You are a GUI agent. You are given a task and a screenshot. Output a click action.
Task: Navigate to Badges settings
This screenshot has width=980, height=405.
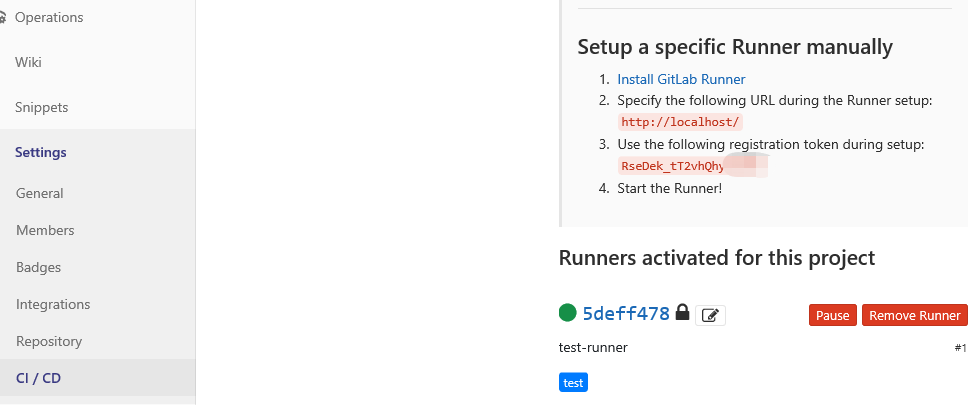pyautogui.click(x=38, y=267)
